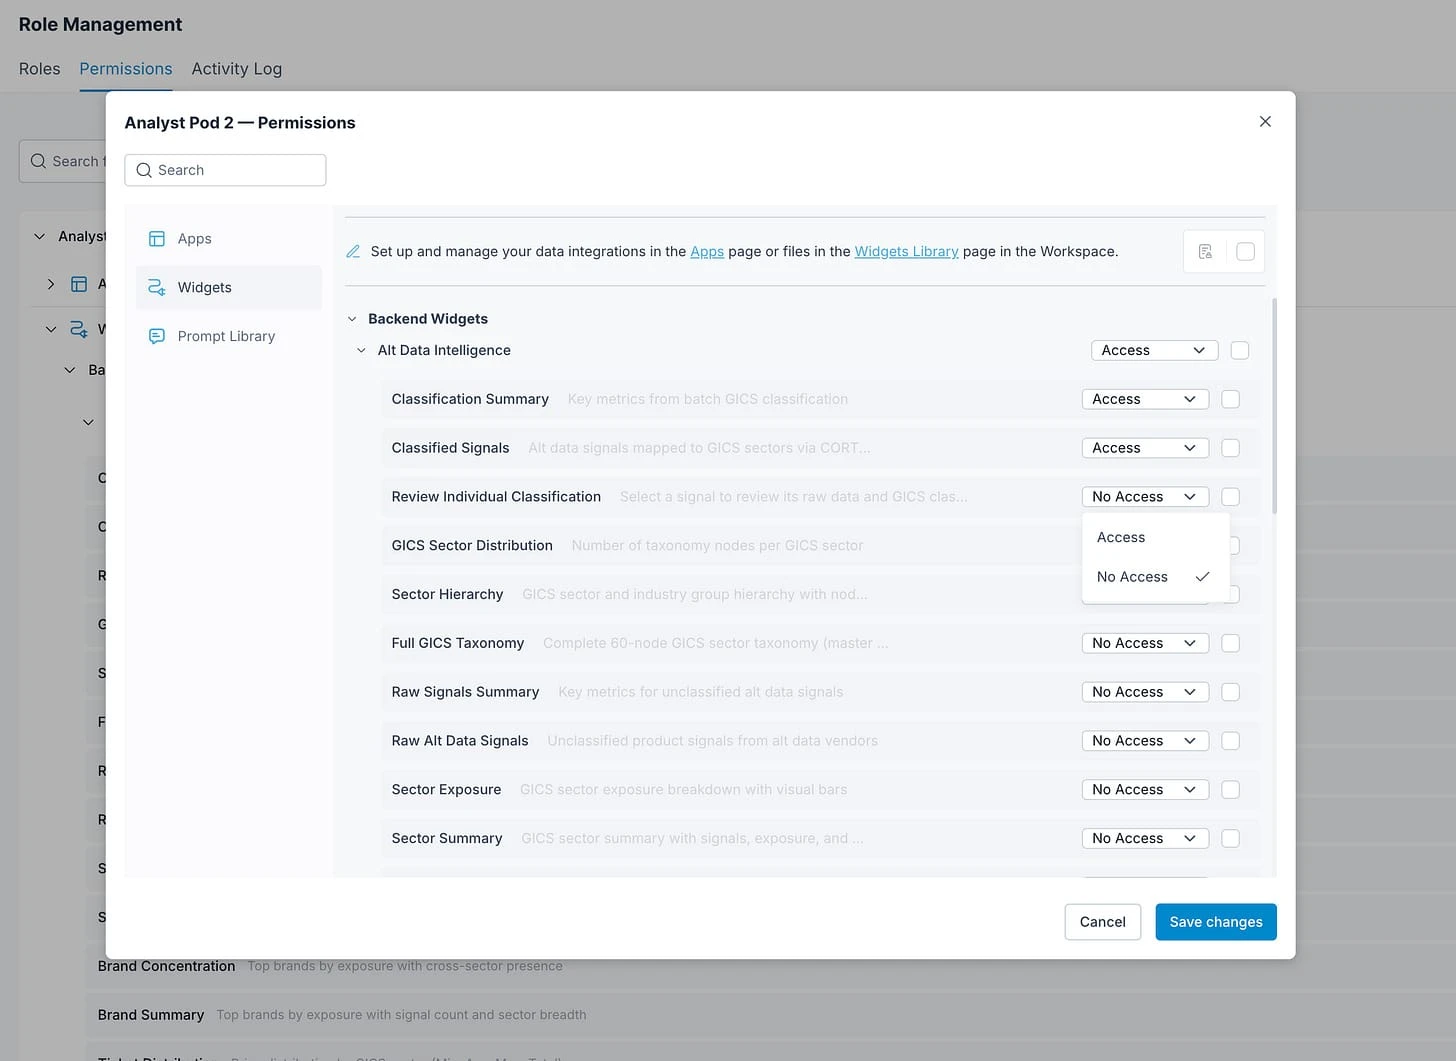Choose Access in the open Review Individual Classification dropdown
This screenshot has height=1061, width=1456.
coord(1121,537)
